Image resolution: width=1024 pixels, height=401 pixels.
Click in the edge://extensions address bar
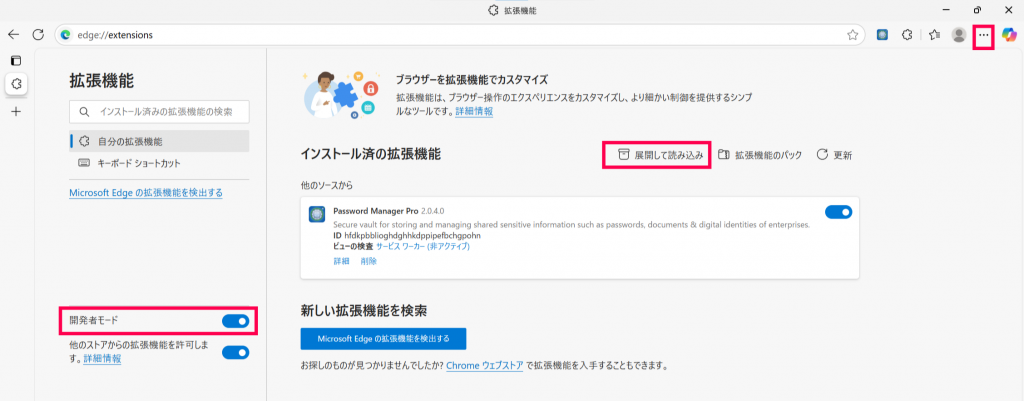[x=460, y=35]
